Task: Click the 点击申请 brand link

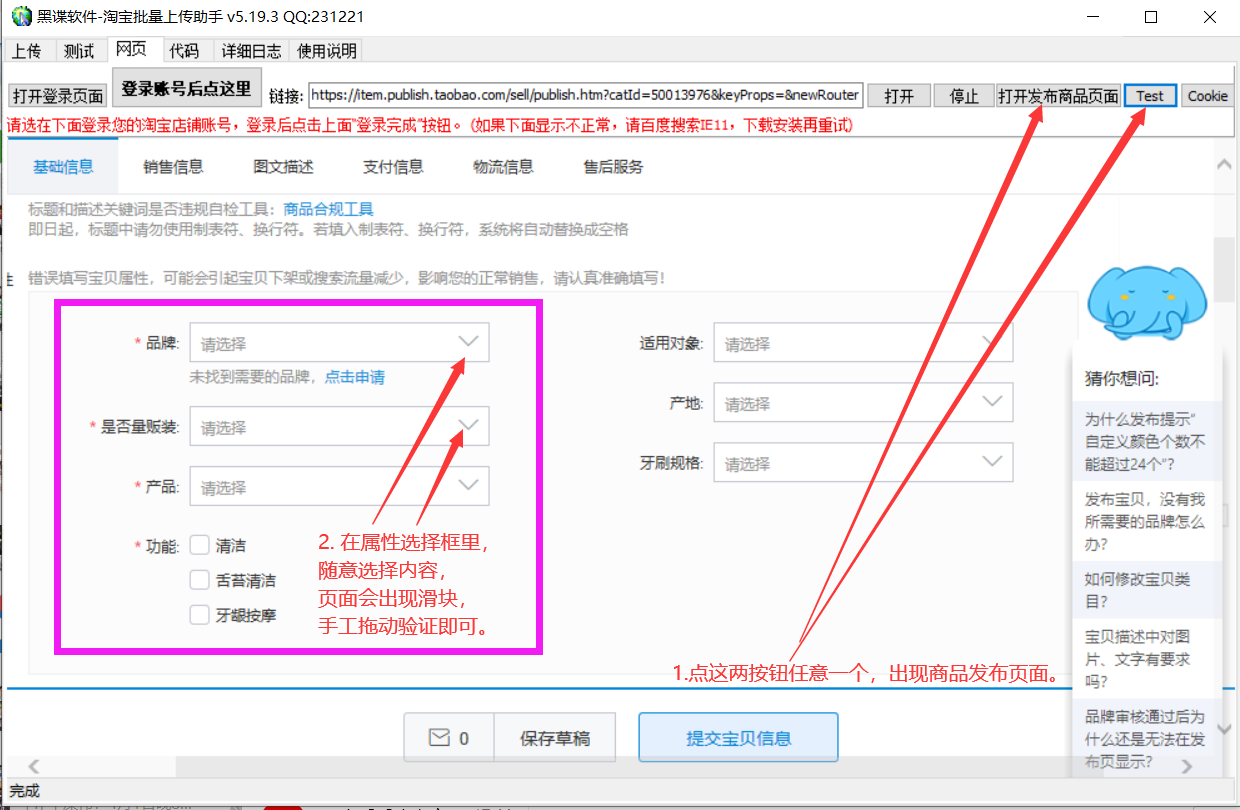Action: coord(354,377)
